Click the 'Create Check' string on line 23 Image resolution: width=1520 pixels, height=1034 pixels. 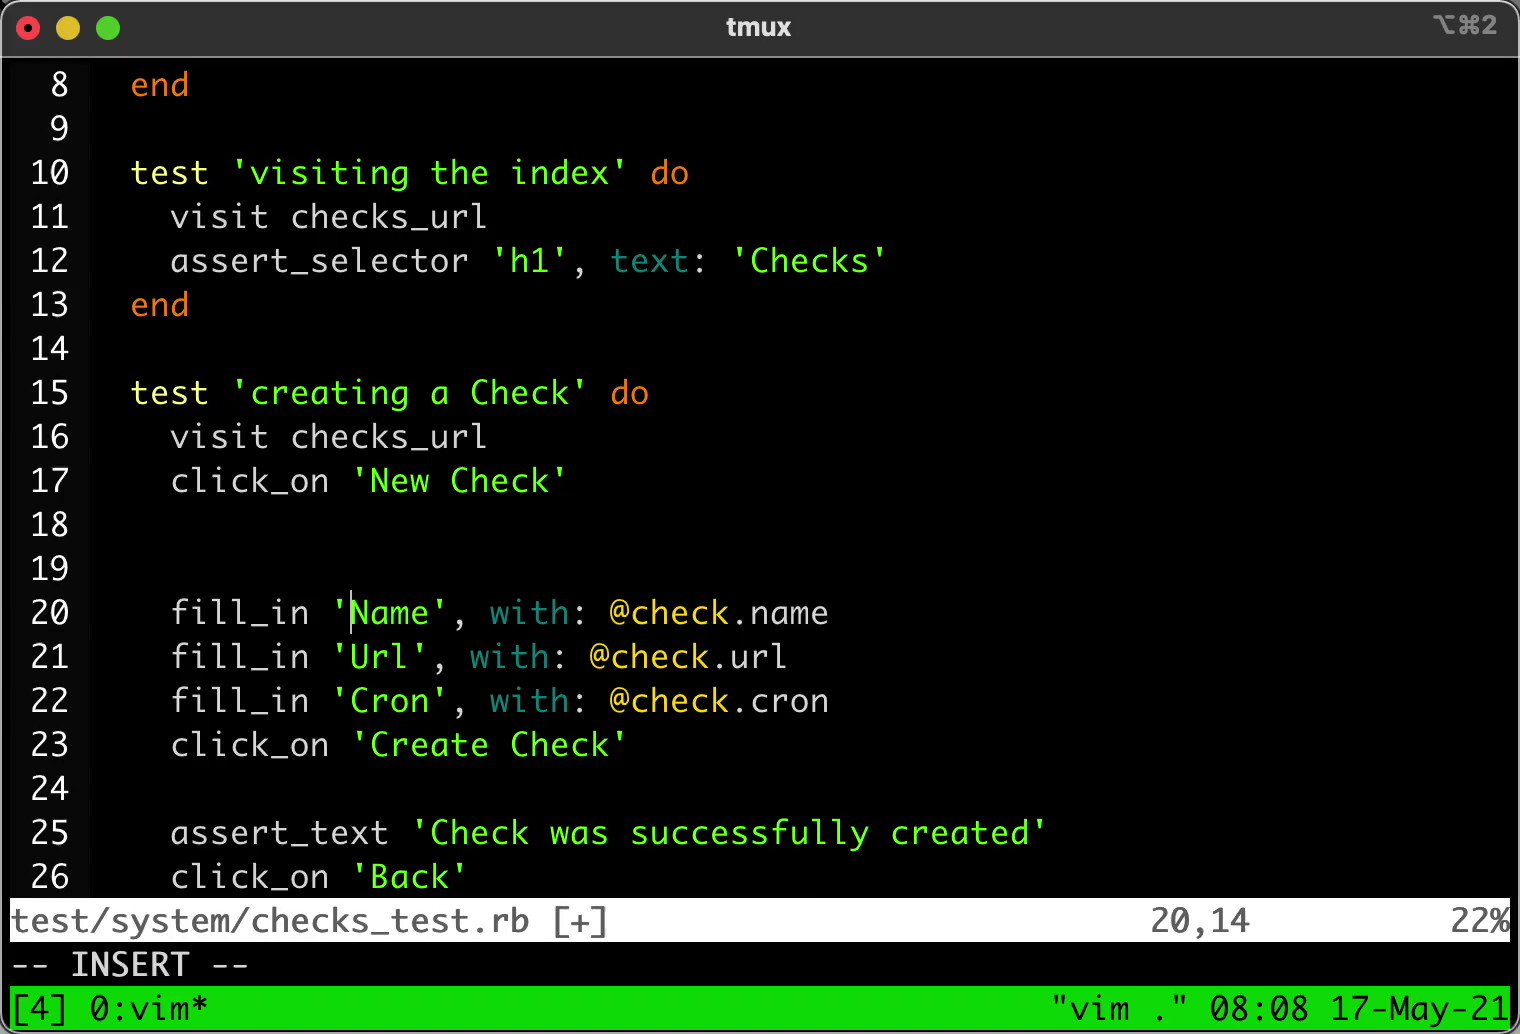coord(489,744)
